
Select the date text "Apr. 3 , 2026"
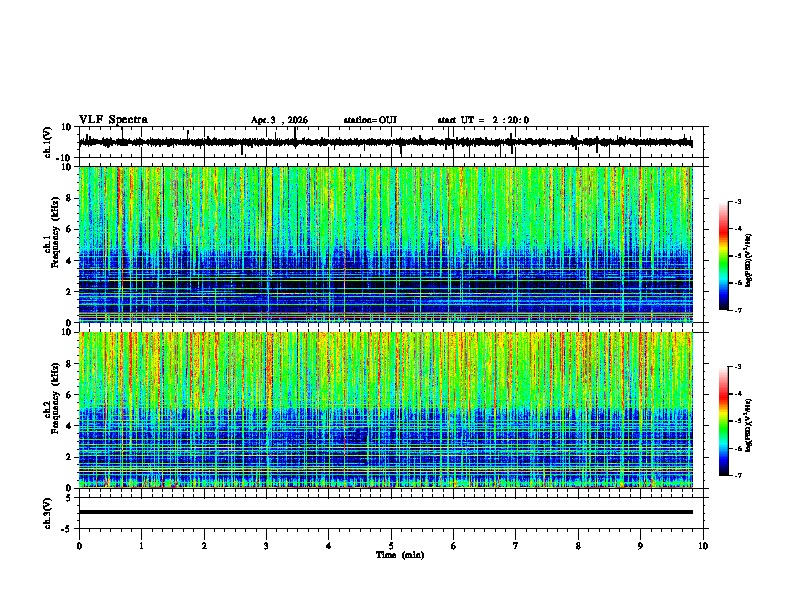(x=279, y=120)
